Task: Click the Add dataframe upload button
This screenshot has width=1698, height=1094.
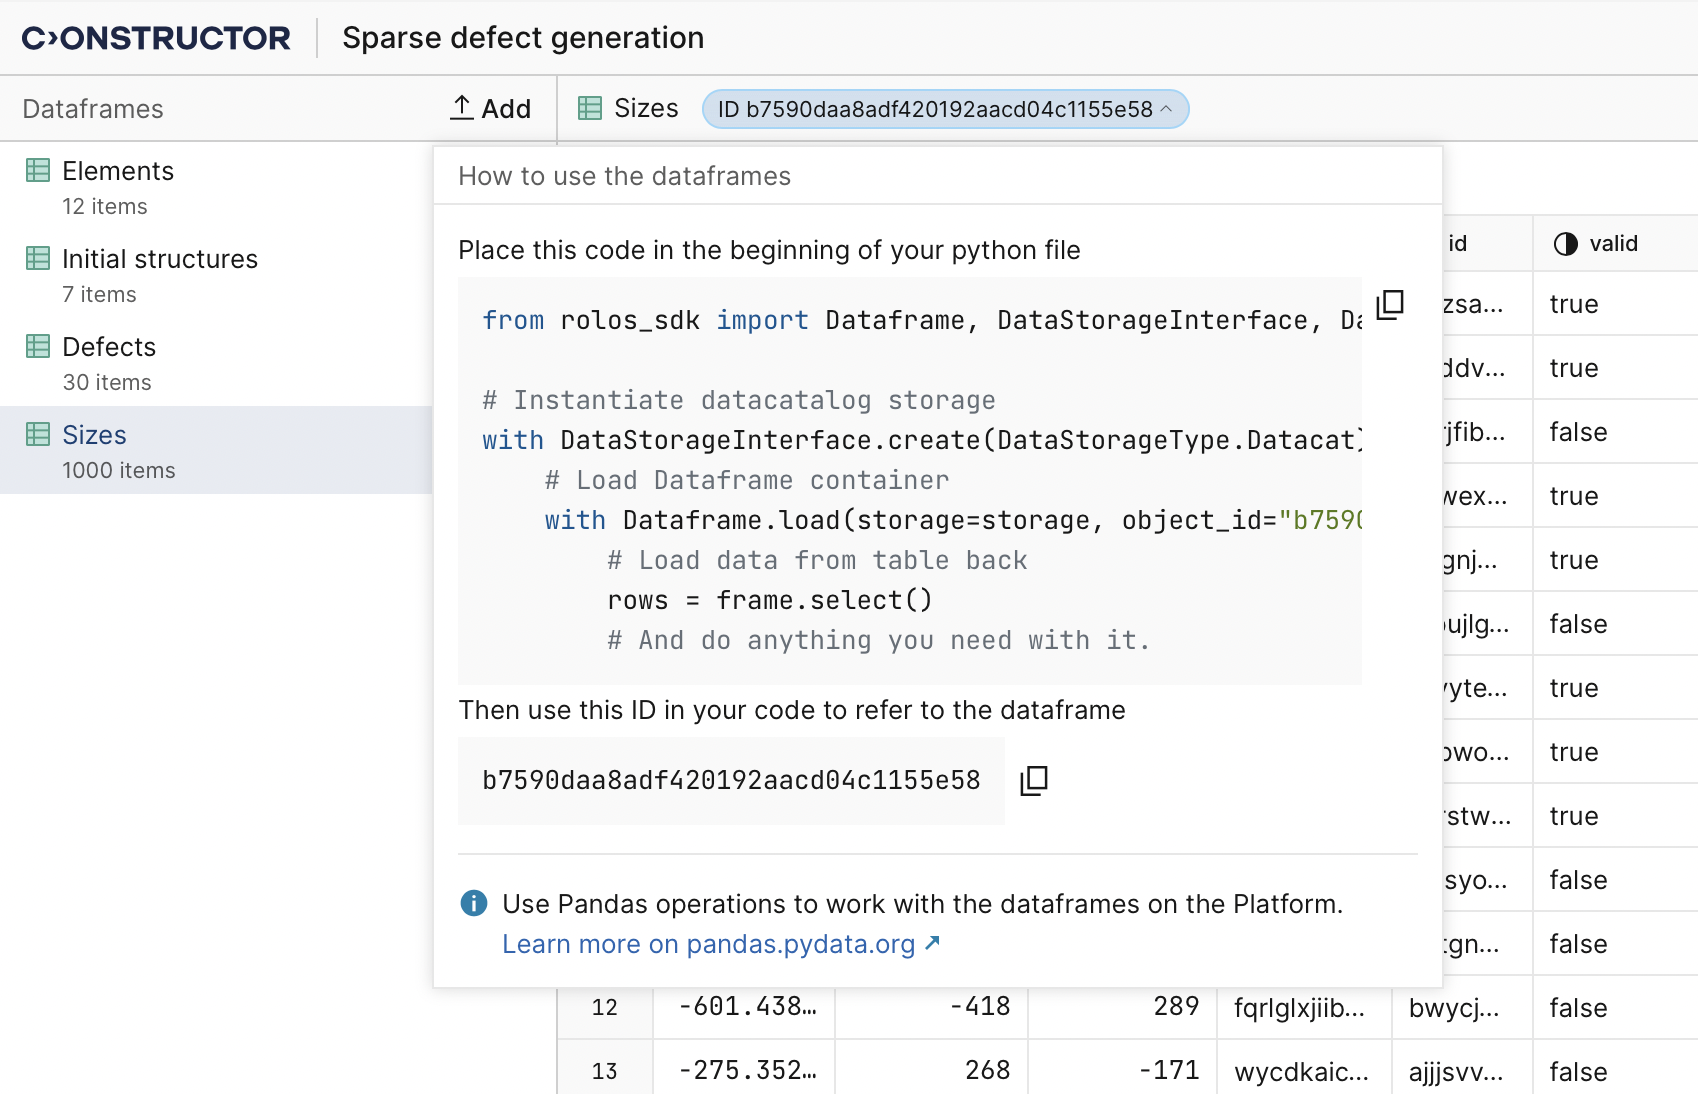Action: tap(491, 108)
